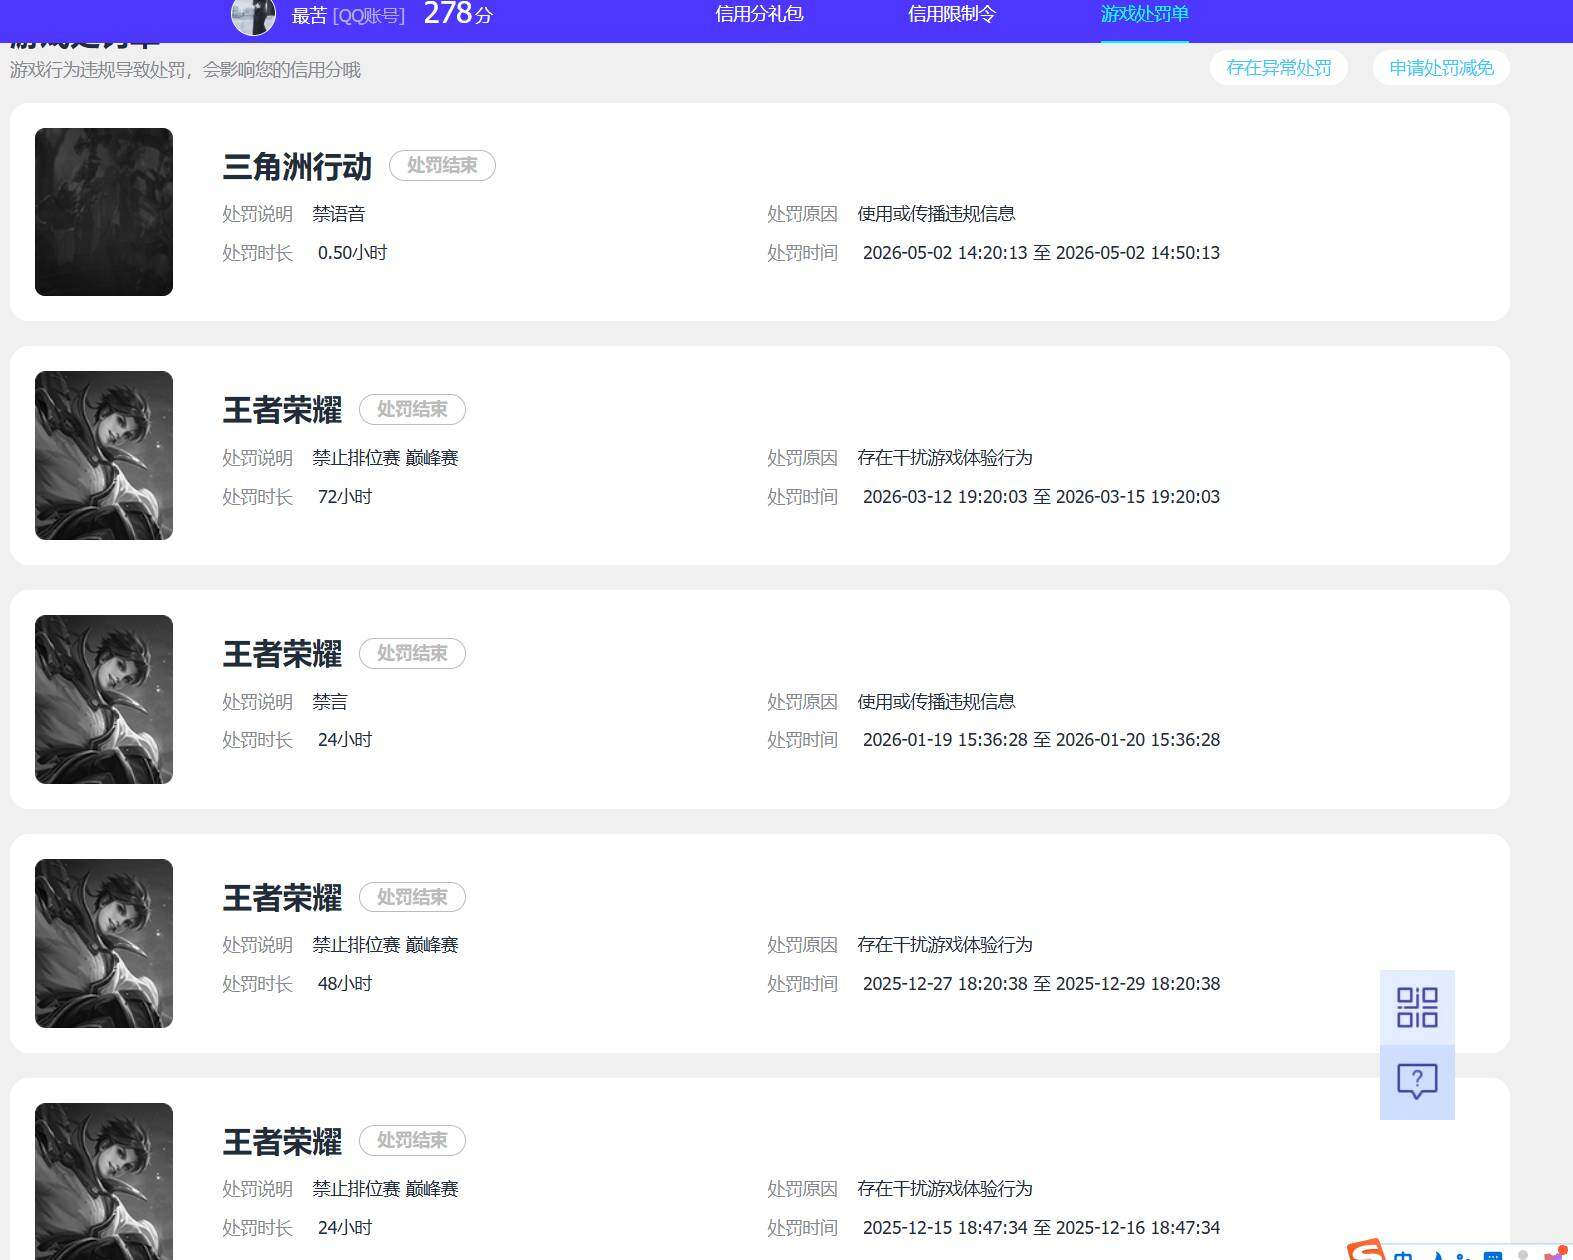Image resolution: width=1573 pixels, height=1260 pixels.
Task: Click the 王者荣耀 title dated 2025-12-15
Action: coord(282,1141)
